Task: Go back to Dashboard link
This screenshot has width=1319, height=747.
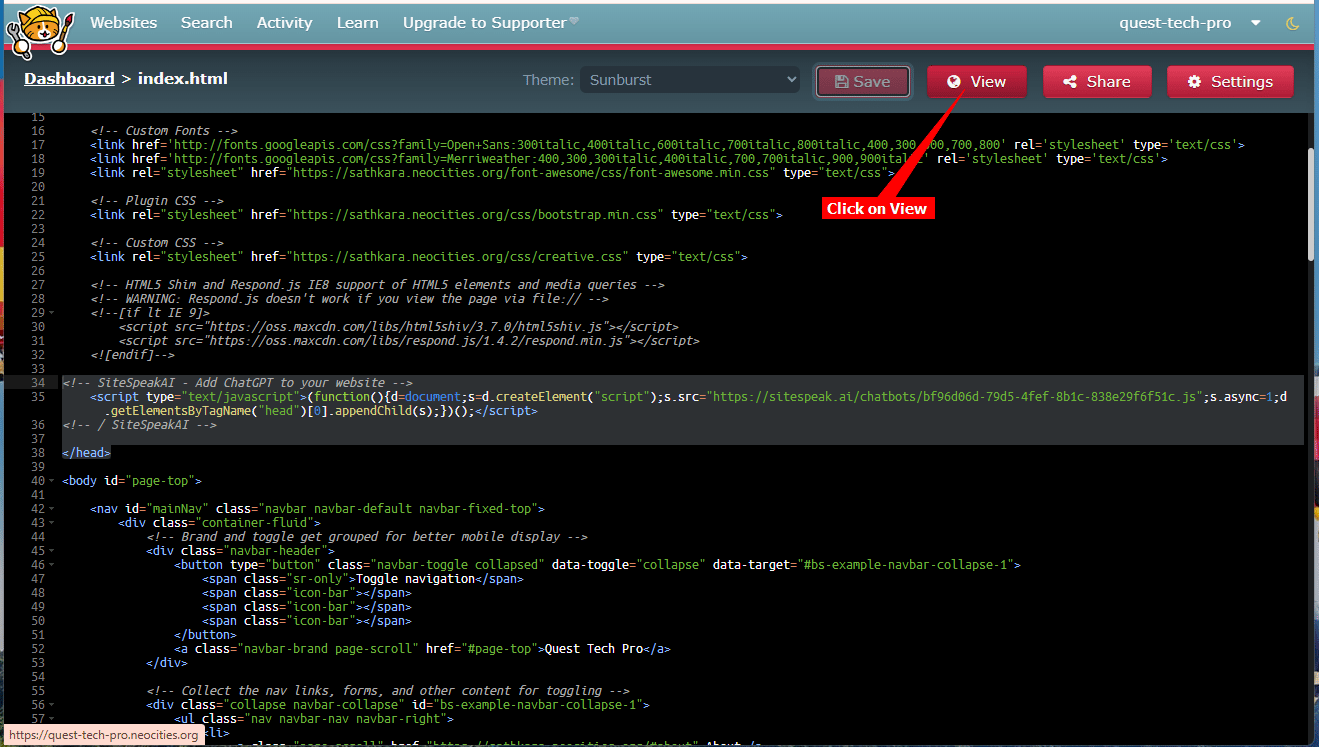Action: coord(69,78)
